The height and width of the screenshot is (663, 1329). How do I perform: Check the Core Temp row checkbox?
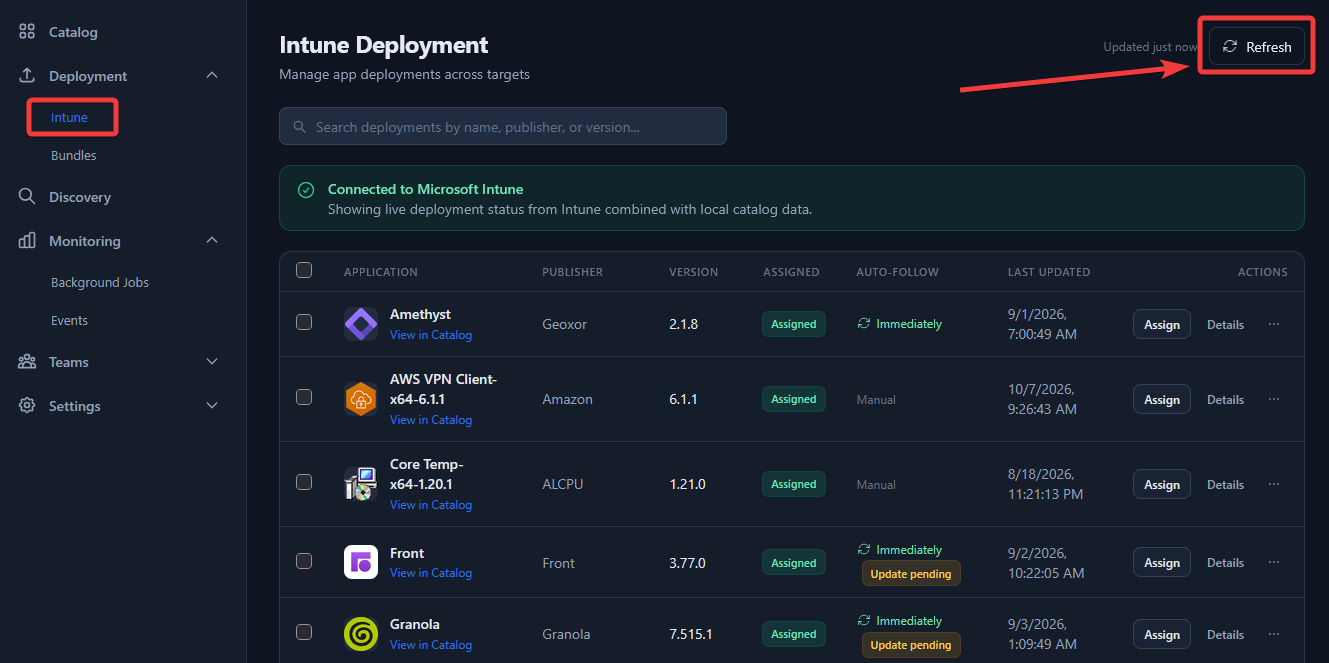click(x=304, y=482)
